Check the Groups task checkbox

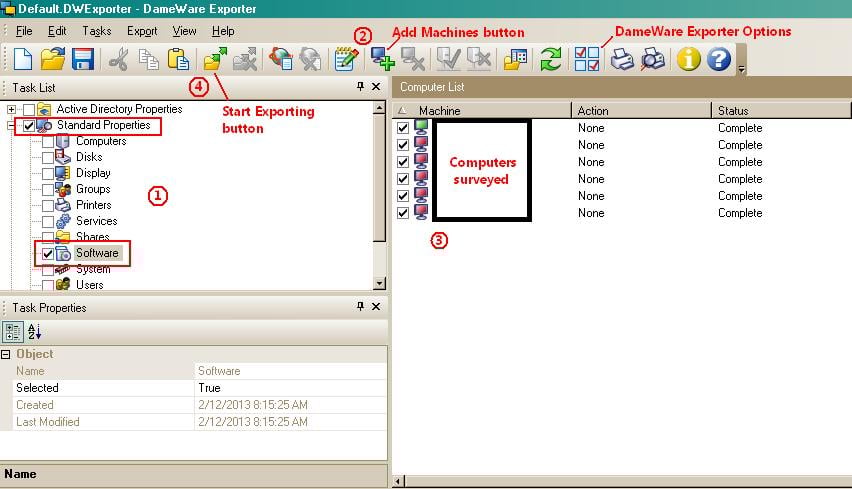[48, 190]
